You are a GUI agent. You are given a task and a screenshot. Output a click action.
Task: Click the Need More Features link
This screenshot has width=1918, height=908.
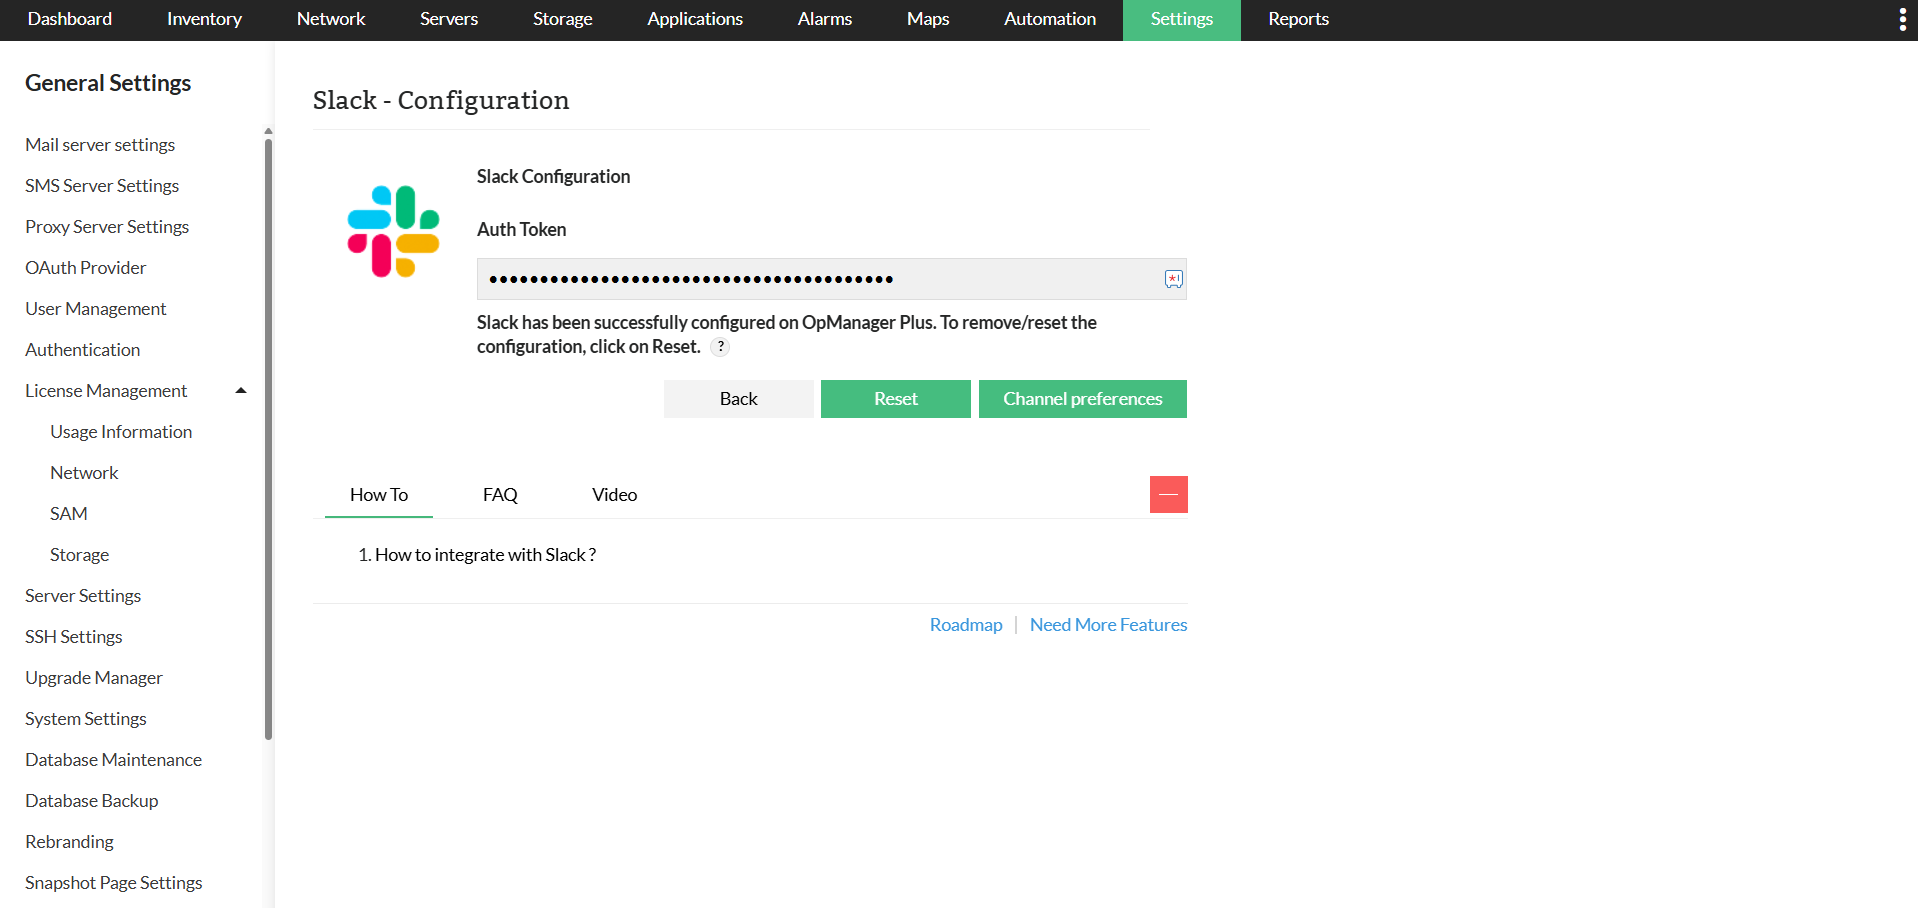(1109, 625)
